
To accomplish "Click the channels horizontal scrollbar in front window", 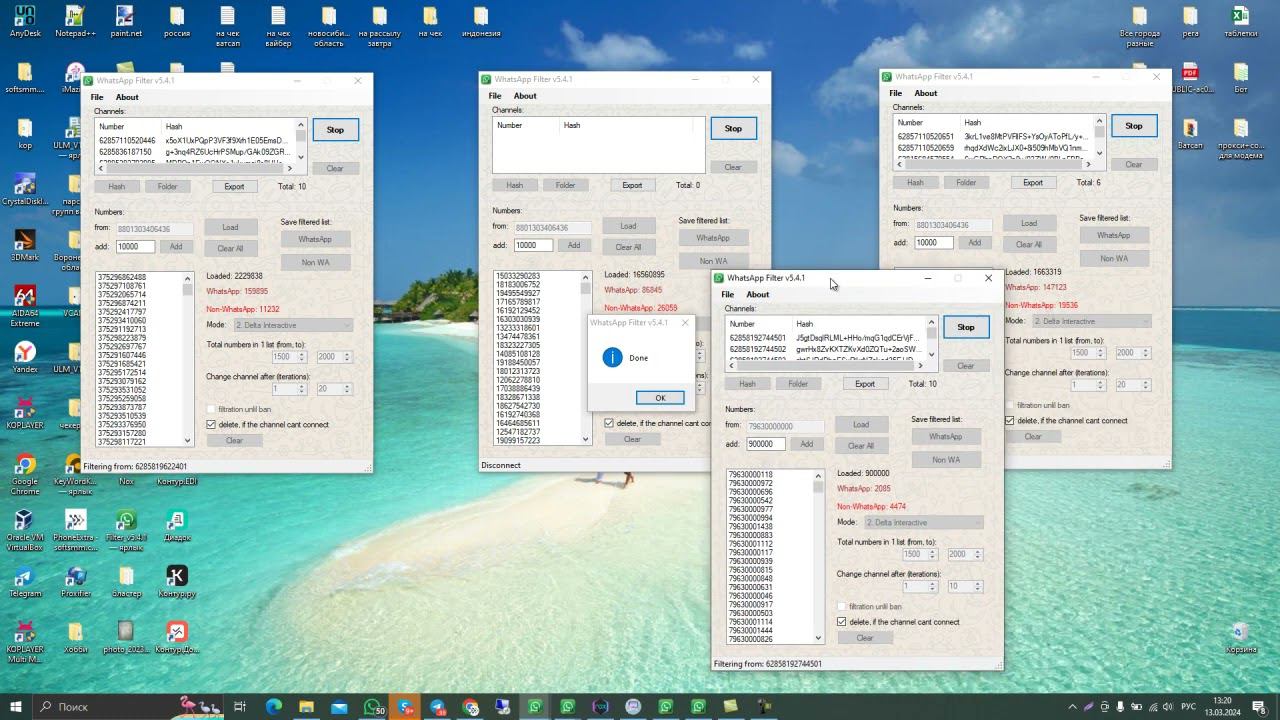I will click(x=825, y=365).
